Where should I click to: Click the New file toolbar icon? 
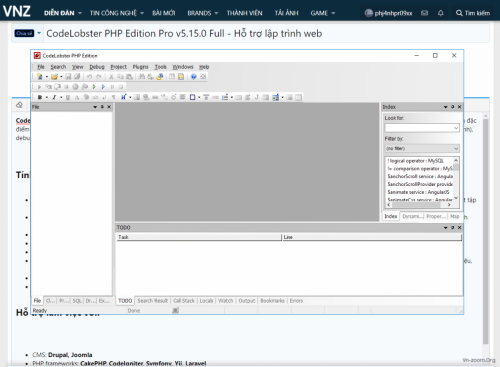click(40, 77)
